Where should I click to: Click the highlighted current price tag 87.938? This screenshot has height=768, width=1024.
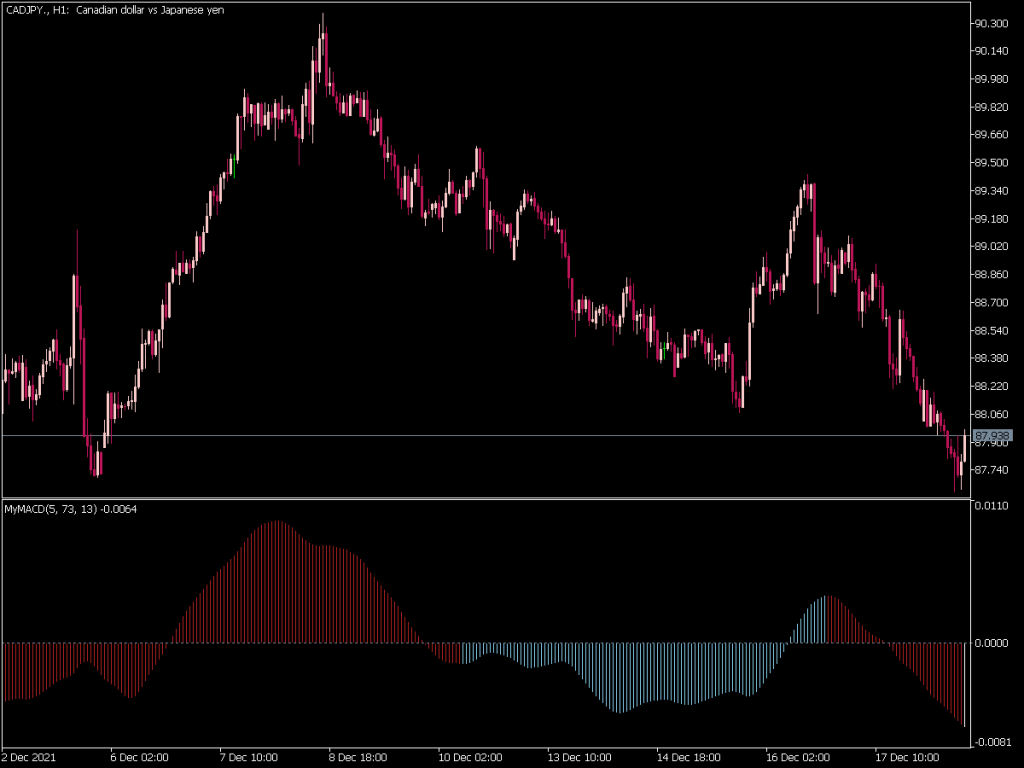click(993, 435)
